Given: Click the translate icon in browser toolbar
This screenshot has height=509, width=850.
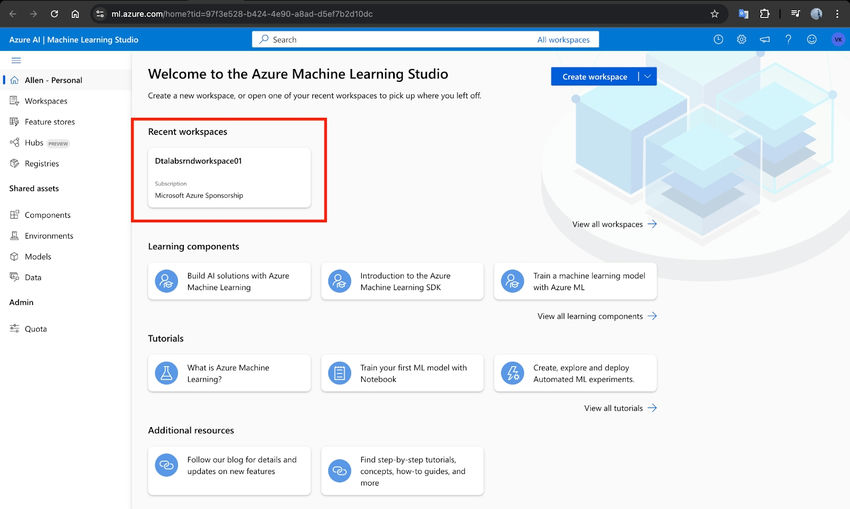Looking at the screenshot, I should pos(743,14).
